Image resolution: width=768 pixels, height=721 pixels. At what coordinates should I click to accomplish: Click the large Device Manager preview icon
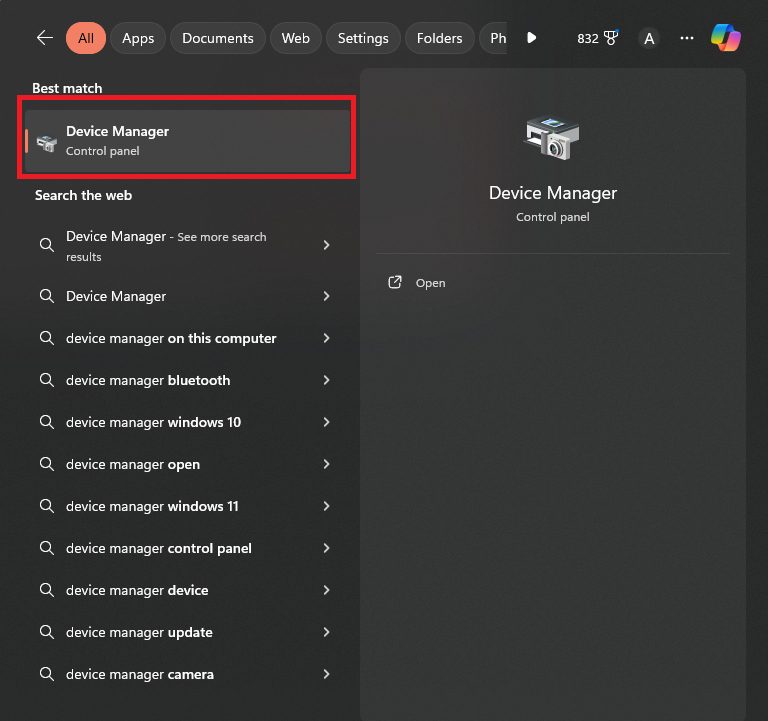click(552, 137)
